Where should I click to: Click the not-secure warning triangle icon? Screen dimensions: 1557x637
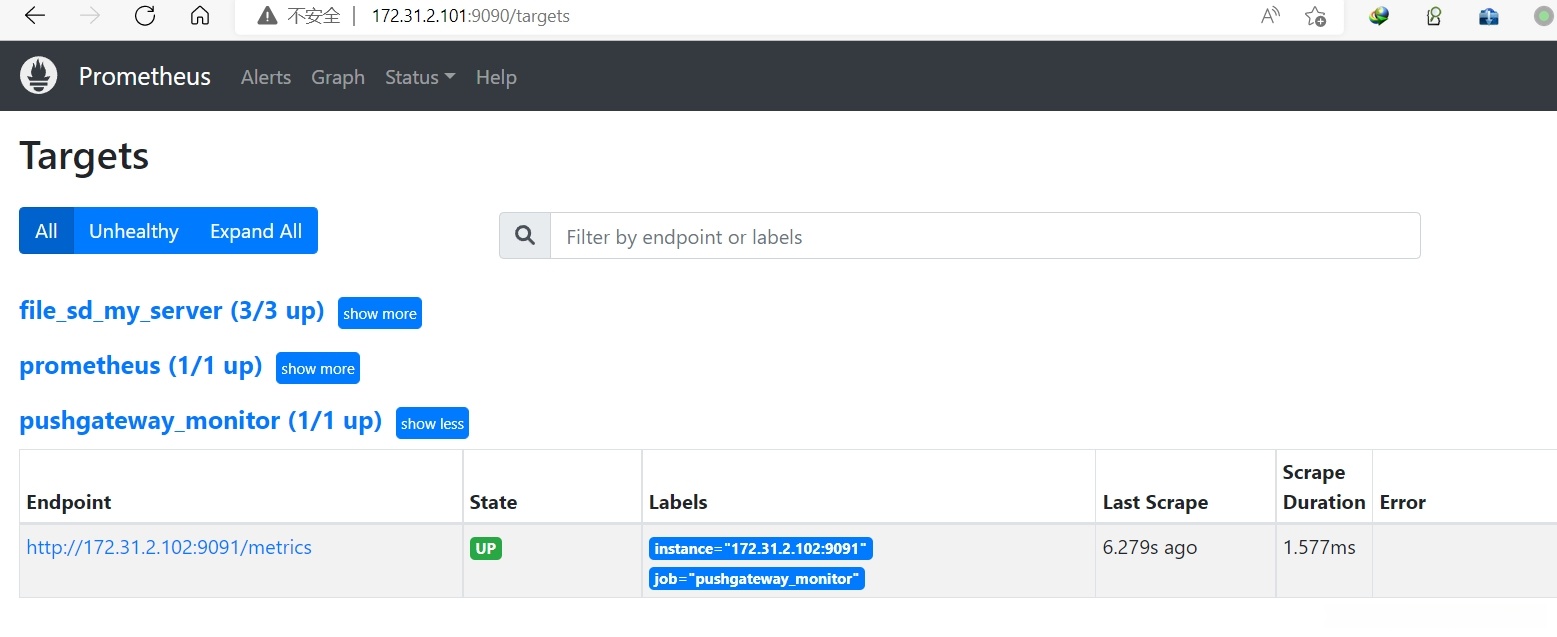pyautogui.click(x=266, y=16)
